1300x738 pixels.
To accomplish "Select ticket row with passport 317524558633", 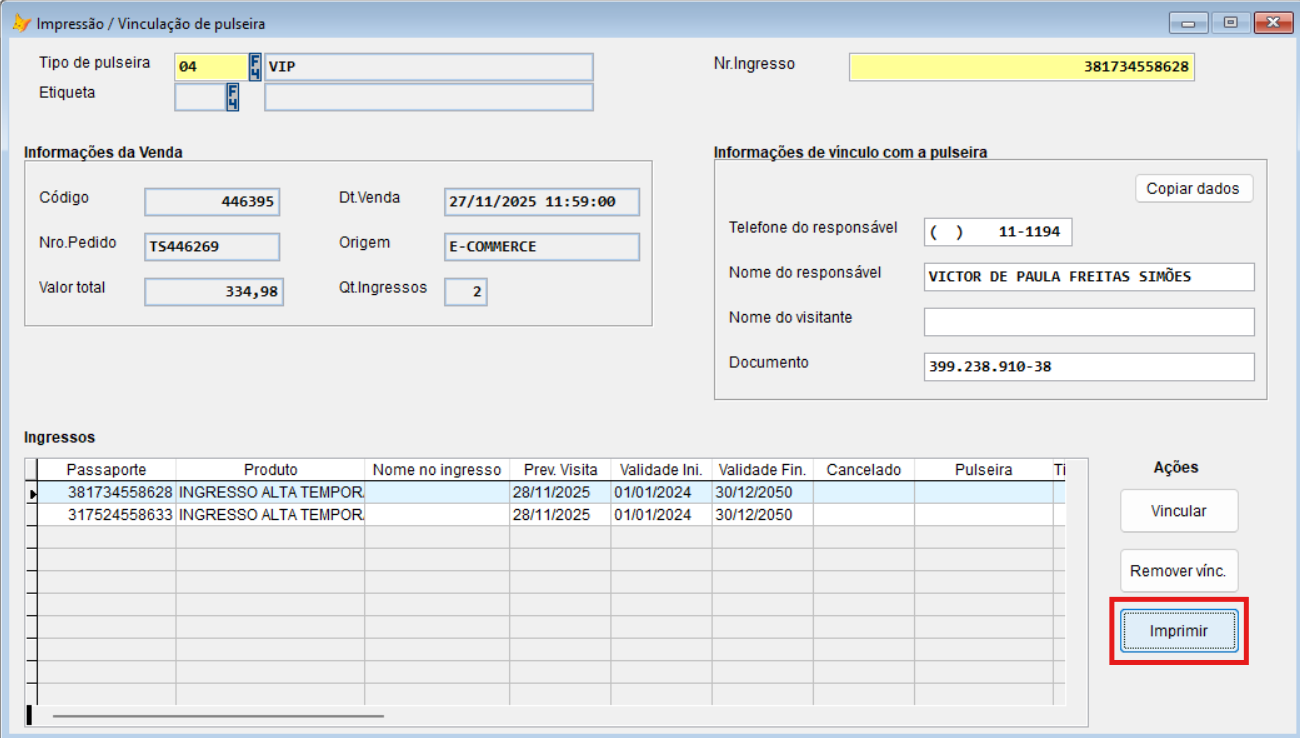I will [x=120, y=515].
